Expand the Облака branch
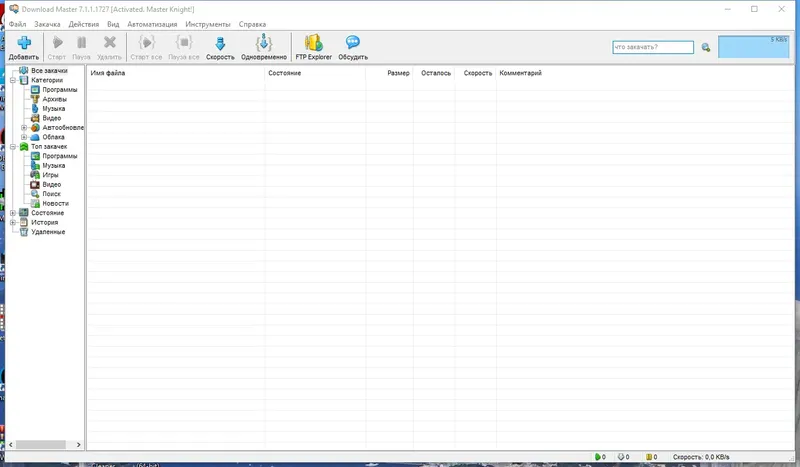The width and height of the screenshot is (800, 467). coord(24,137)
